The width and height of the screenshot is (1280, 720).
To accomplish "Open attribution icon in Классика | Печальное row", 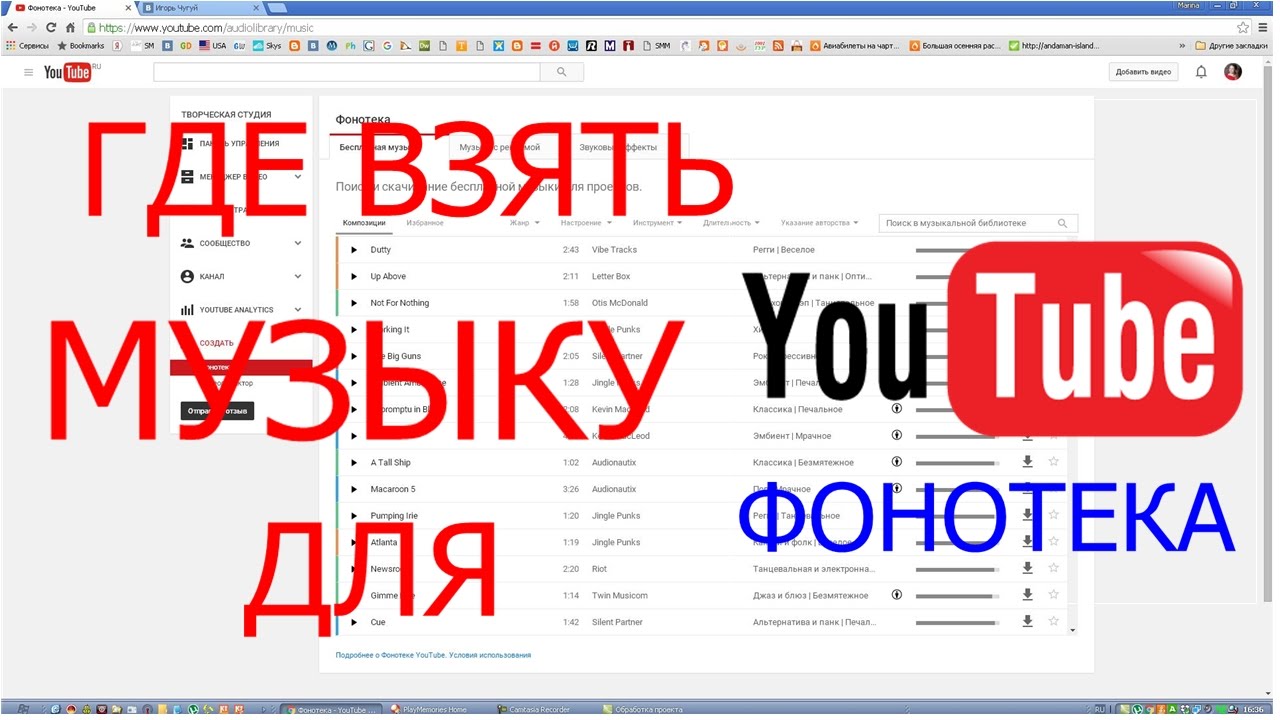I will point(897,409).
